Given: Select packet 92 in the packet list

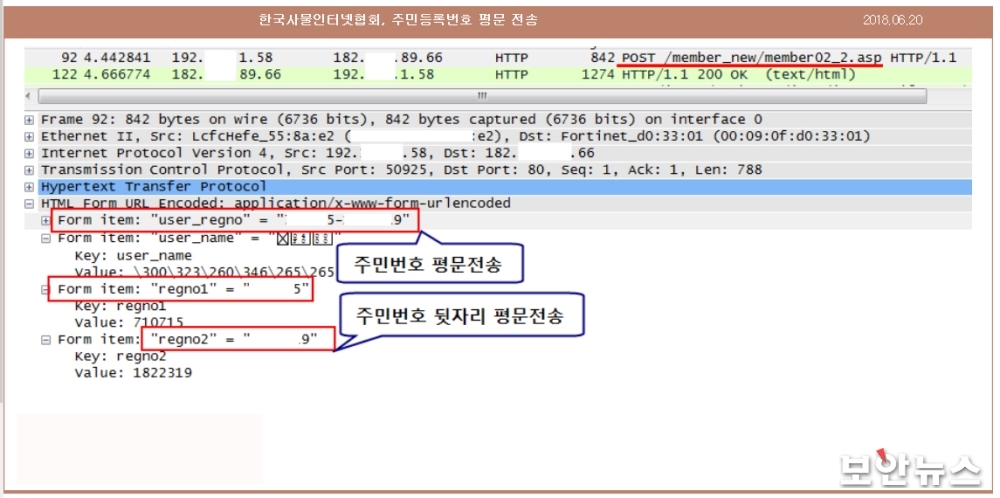Looking at the screenshot, I should tap(497, 58).
